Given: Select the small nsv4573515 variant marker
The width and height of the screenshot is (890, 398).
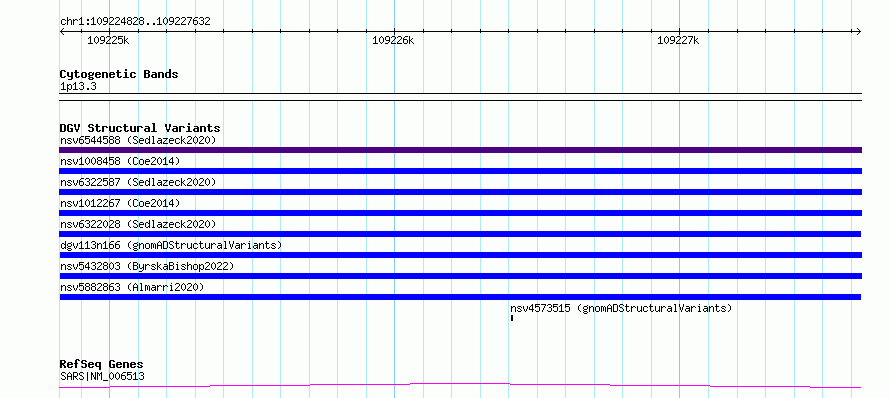Looking at the screenshot, I should click(x=511, y=318).
